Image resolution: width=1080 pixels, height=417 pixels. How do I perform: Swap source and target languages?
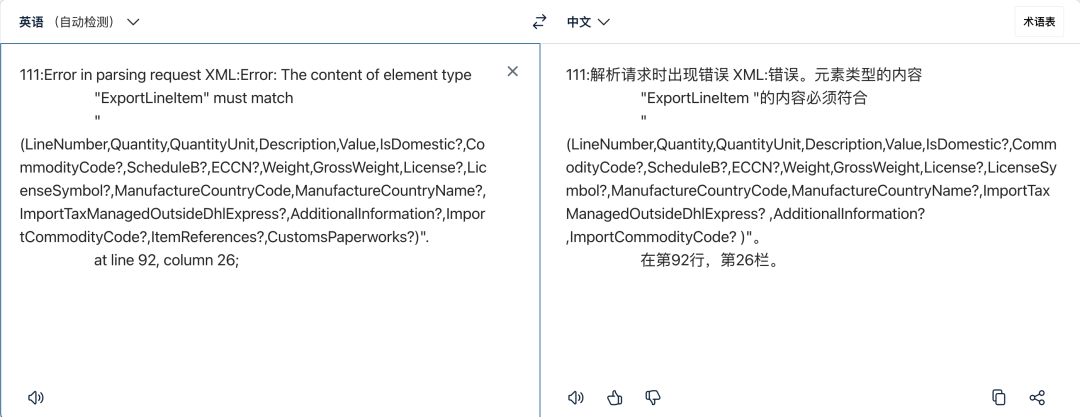pyautogui.click(x=539, y=22)
